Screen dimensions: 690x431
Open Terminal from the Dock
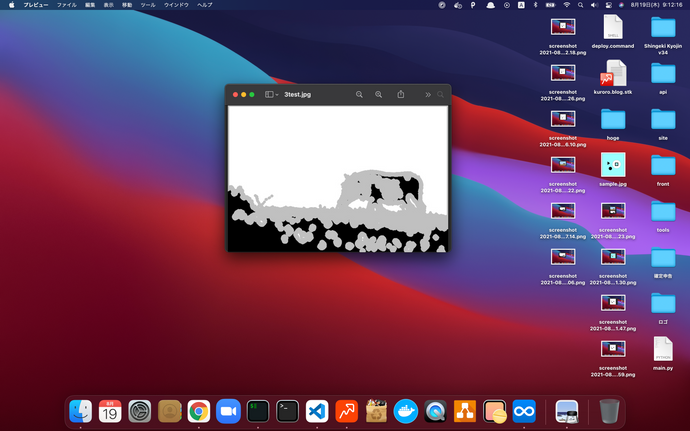287,411
